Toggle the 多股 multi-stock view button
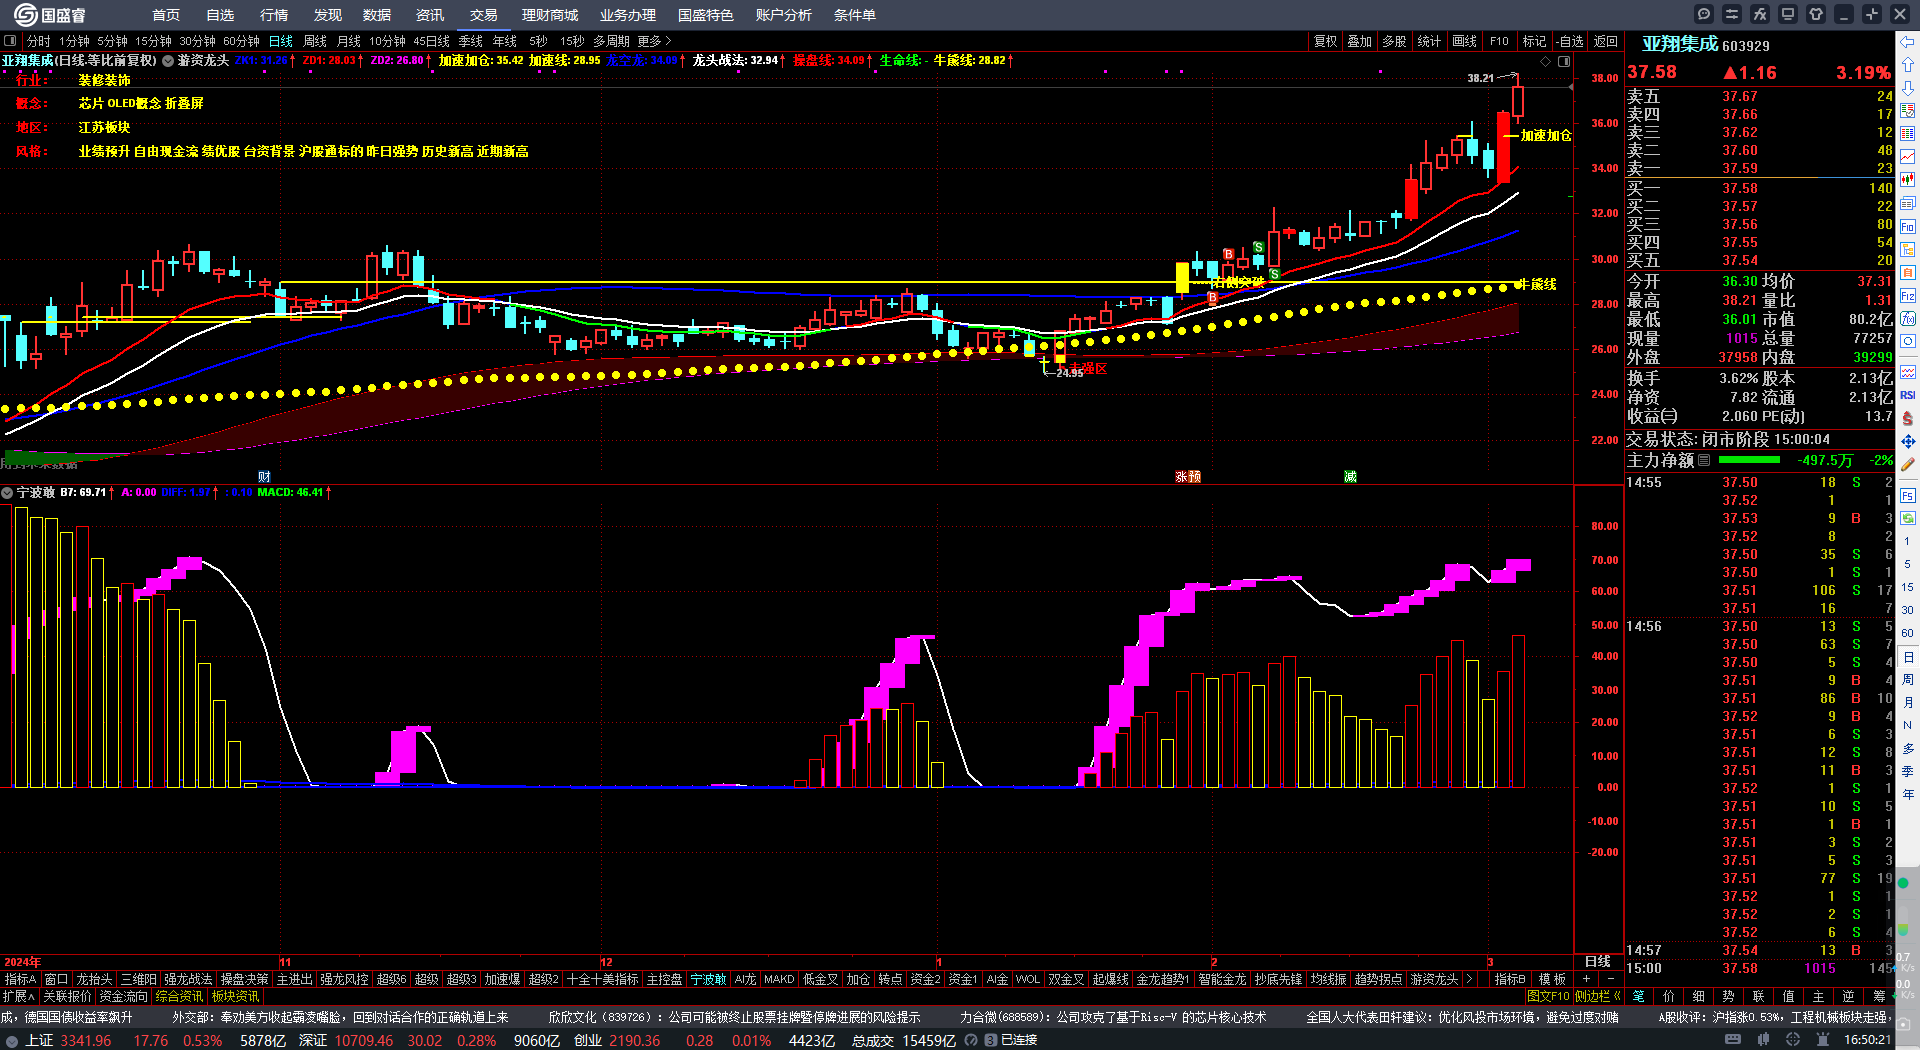 tap(1394, 41)
